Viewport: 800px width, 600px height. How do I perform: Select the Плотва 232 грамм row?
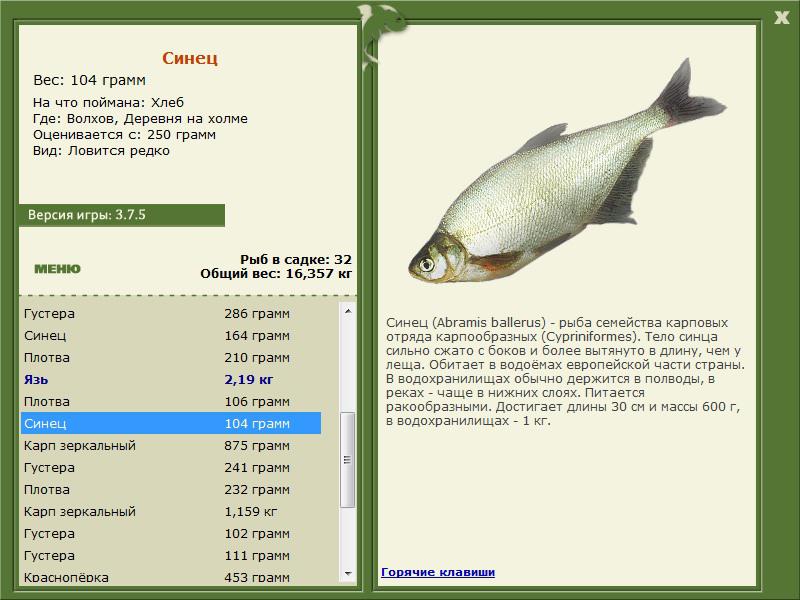click(171, 489)
